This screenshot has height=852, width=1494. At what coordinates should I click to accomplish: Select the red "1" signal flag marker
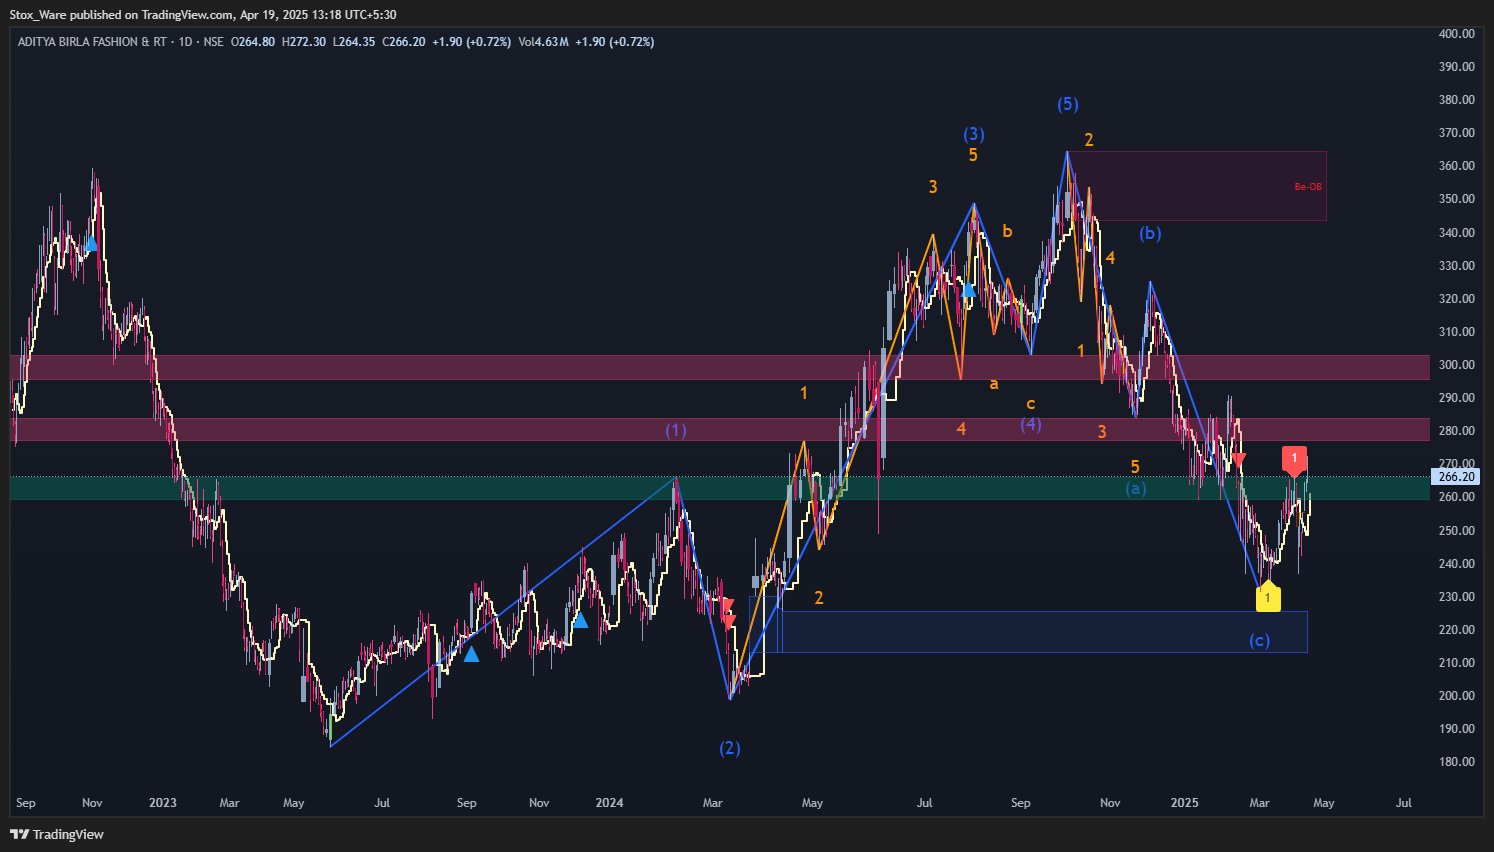click(1294, 459)
